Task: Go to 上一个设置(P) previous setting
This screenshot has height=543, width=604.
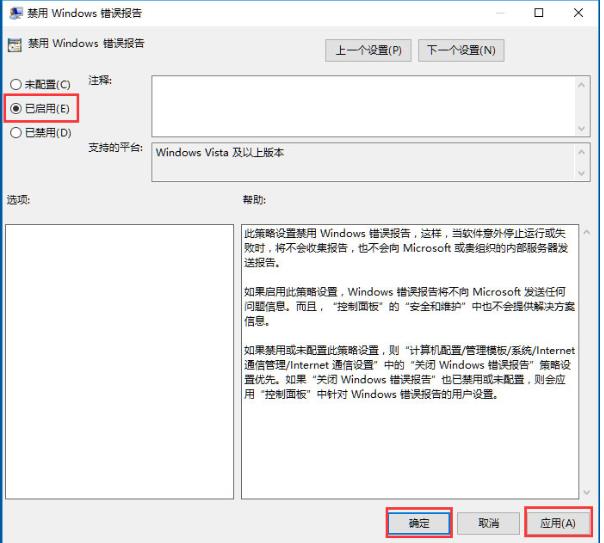Action: (368, 50)
